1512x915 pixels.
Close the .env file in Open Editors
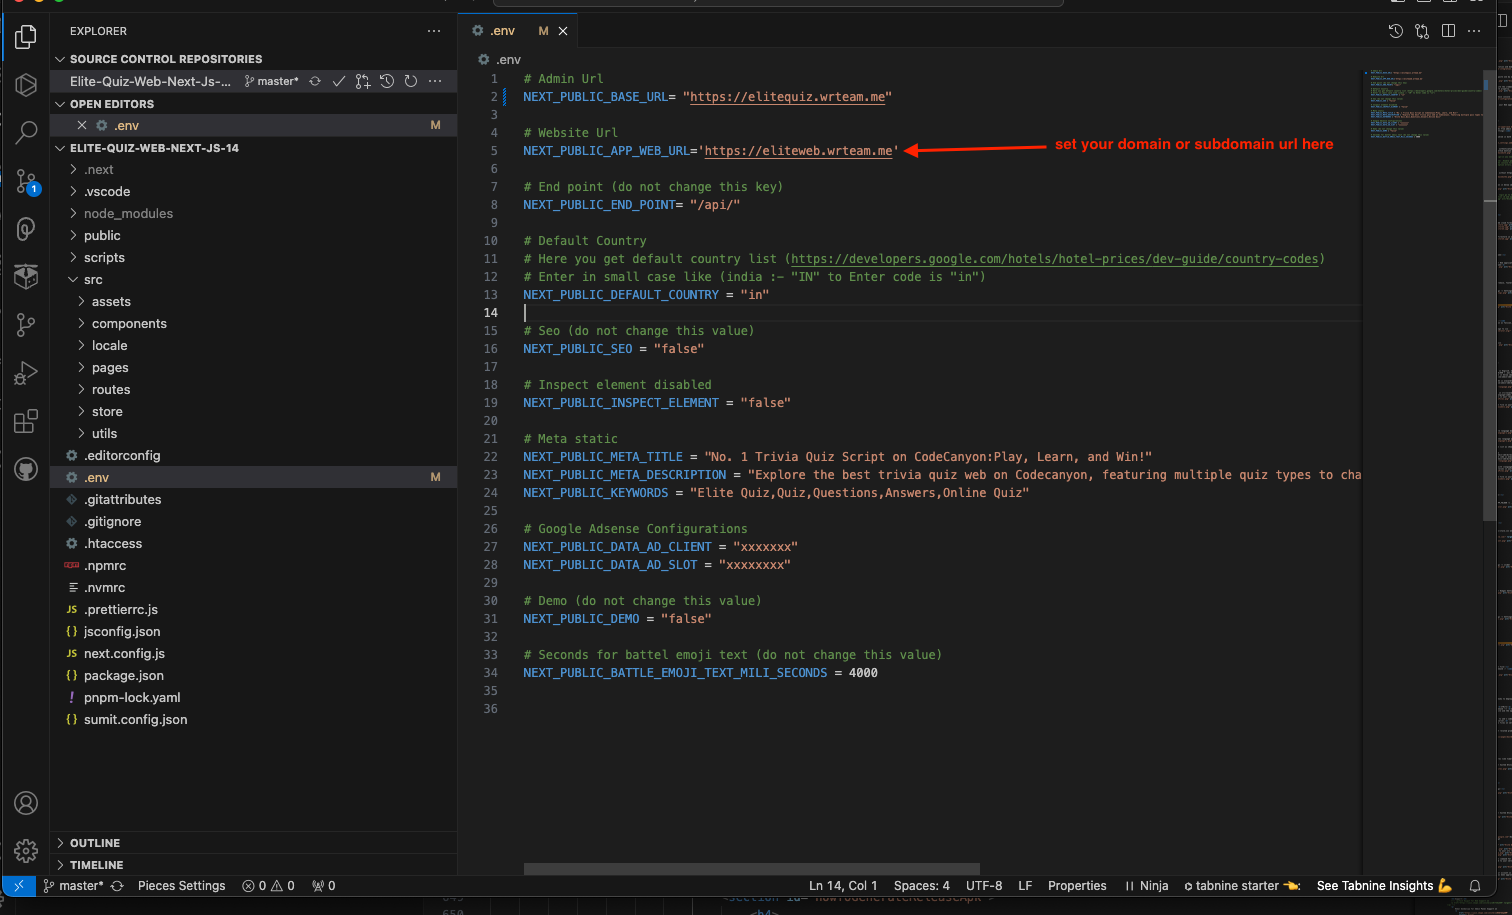(82, 126)
